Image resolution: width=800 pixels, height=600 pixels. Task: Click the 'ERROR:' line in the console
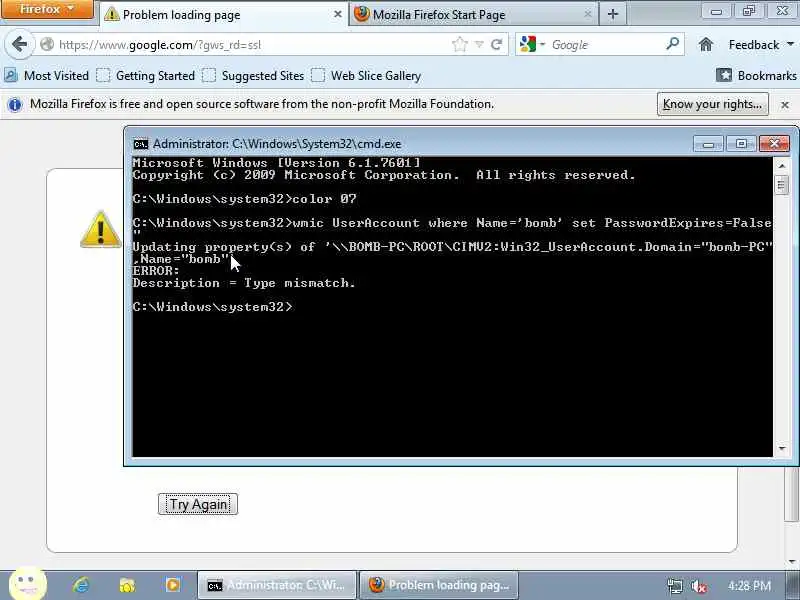[156, 271]
